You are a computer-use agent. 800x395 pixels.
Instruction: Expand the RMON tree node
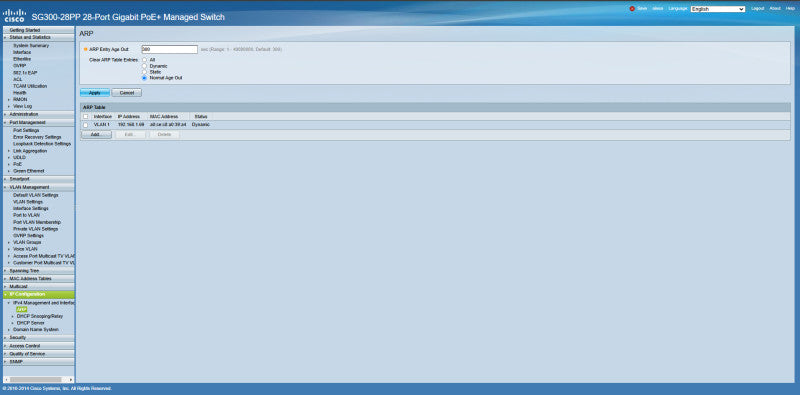(x=9, y=100)
